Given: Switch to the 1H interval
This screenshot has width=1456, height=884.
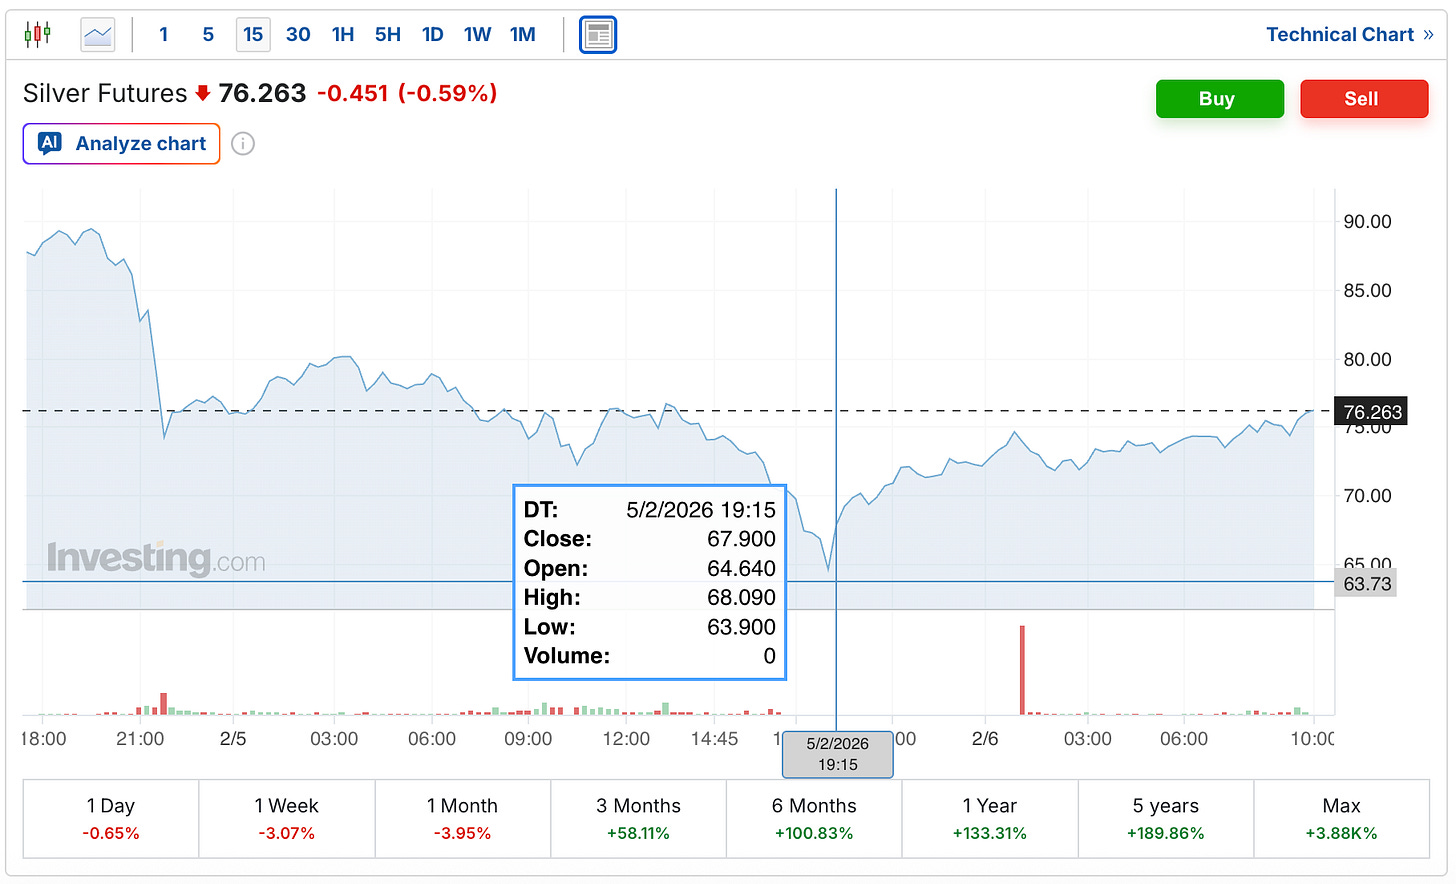Looking at the screenshot, I should [x=343, y=35].
